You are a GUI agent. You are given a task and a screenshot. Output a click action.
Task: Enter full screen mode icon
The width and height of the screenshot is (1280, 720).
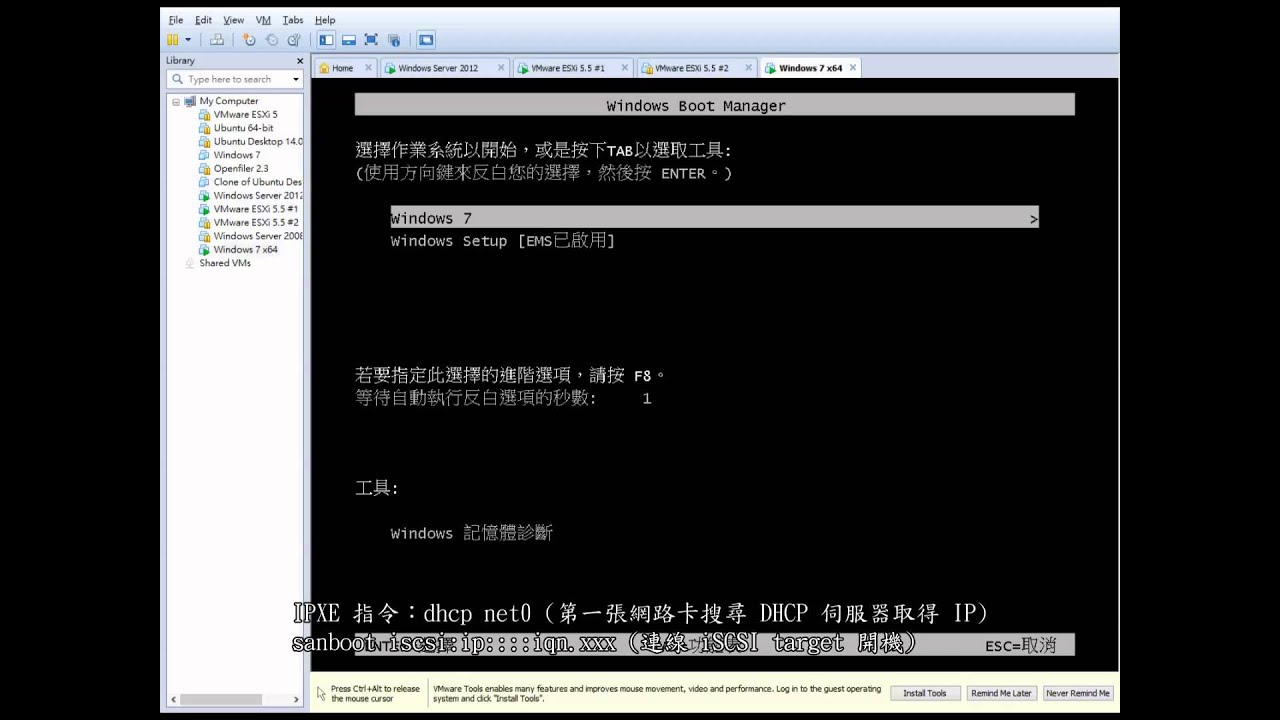(x=371, y=40)
